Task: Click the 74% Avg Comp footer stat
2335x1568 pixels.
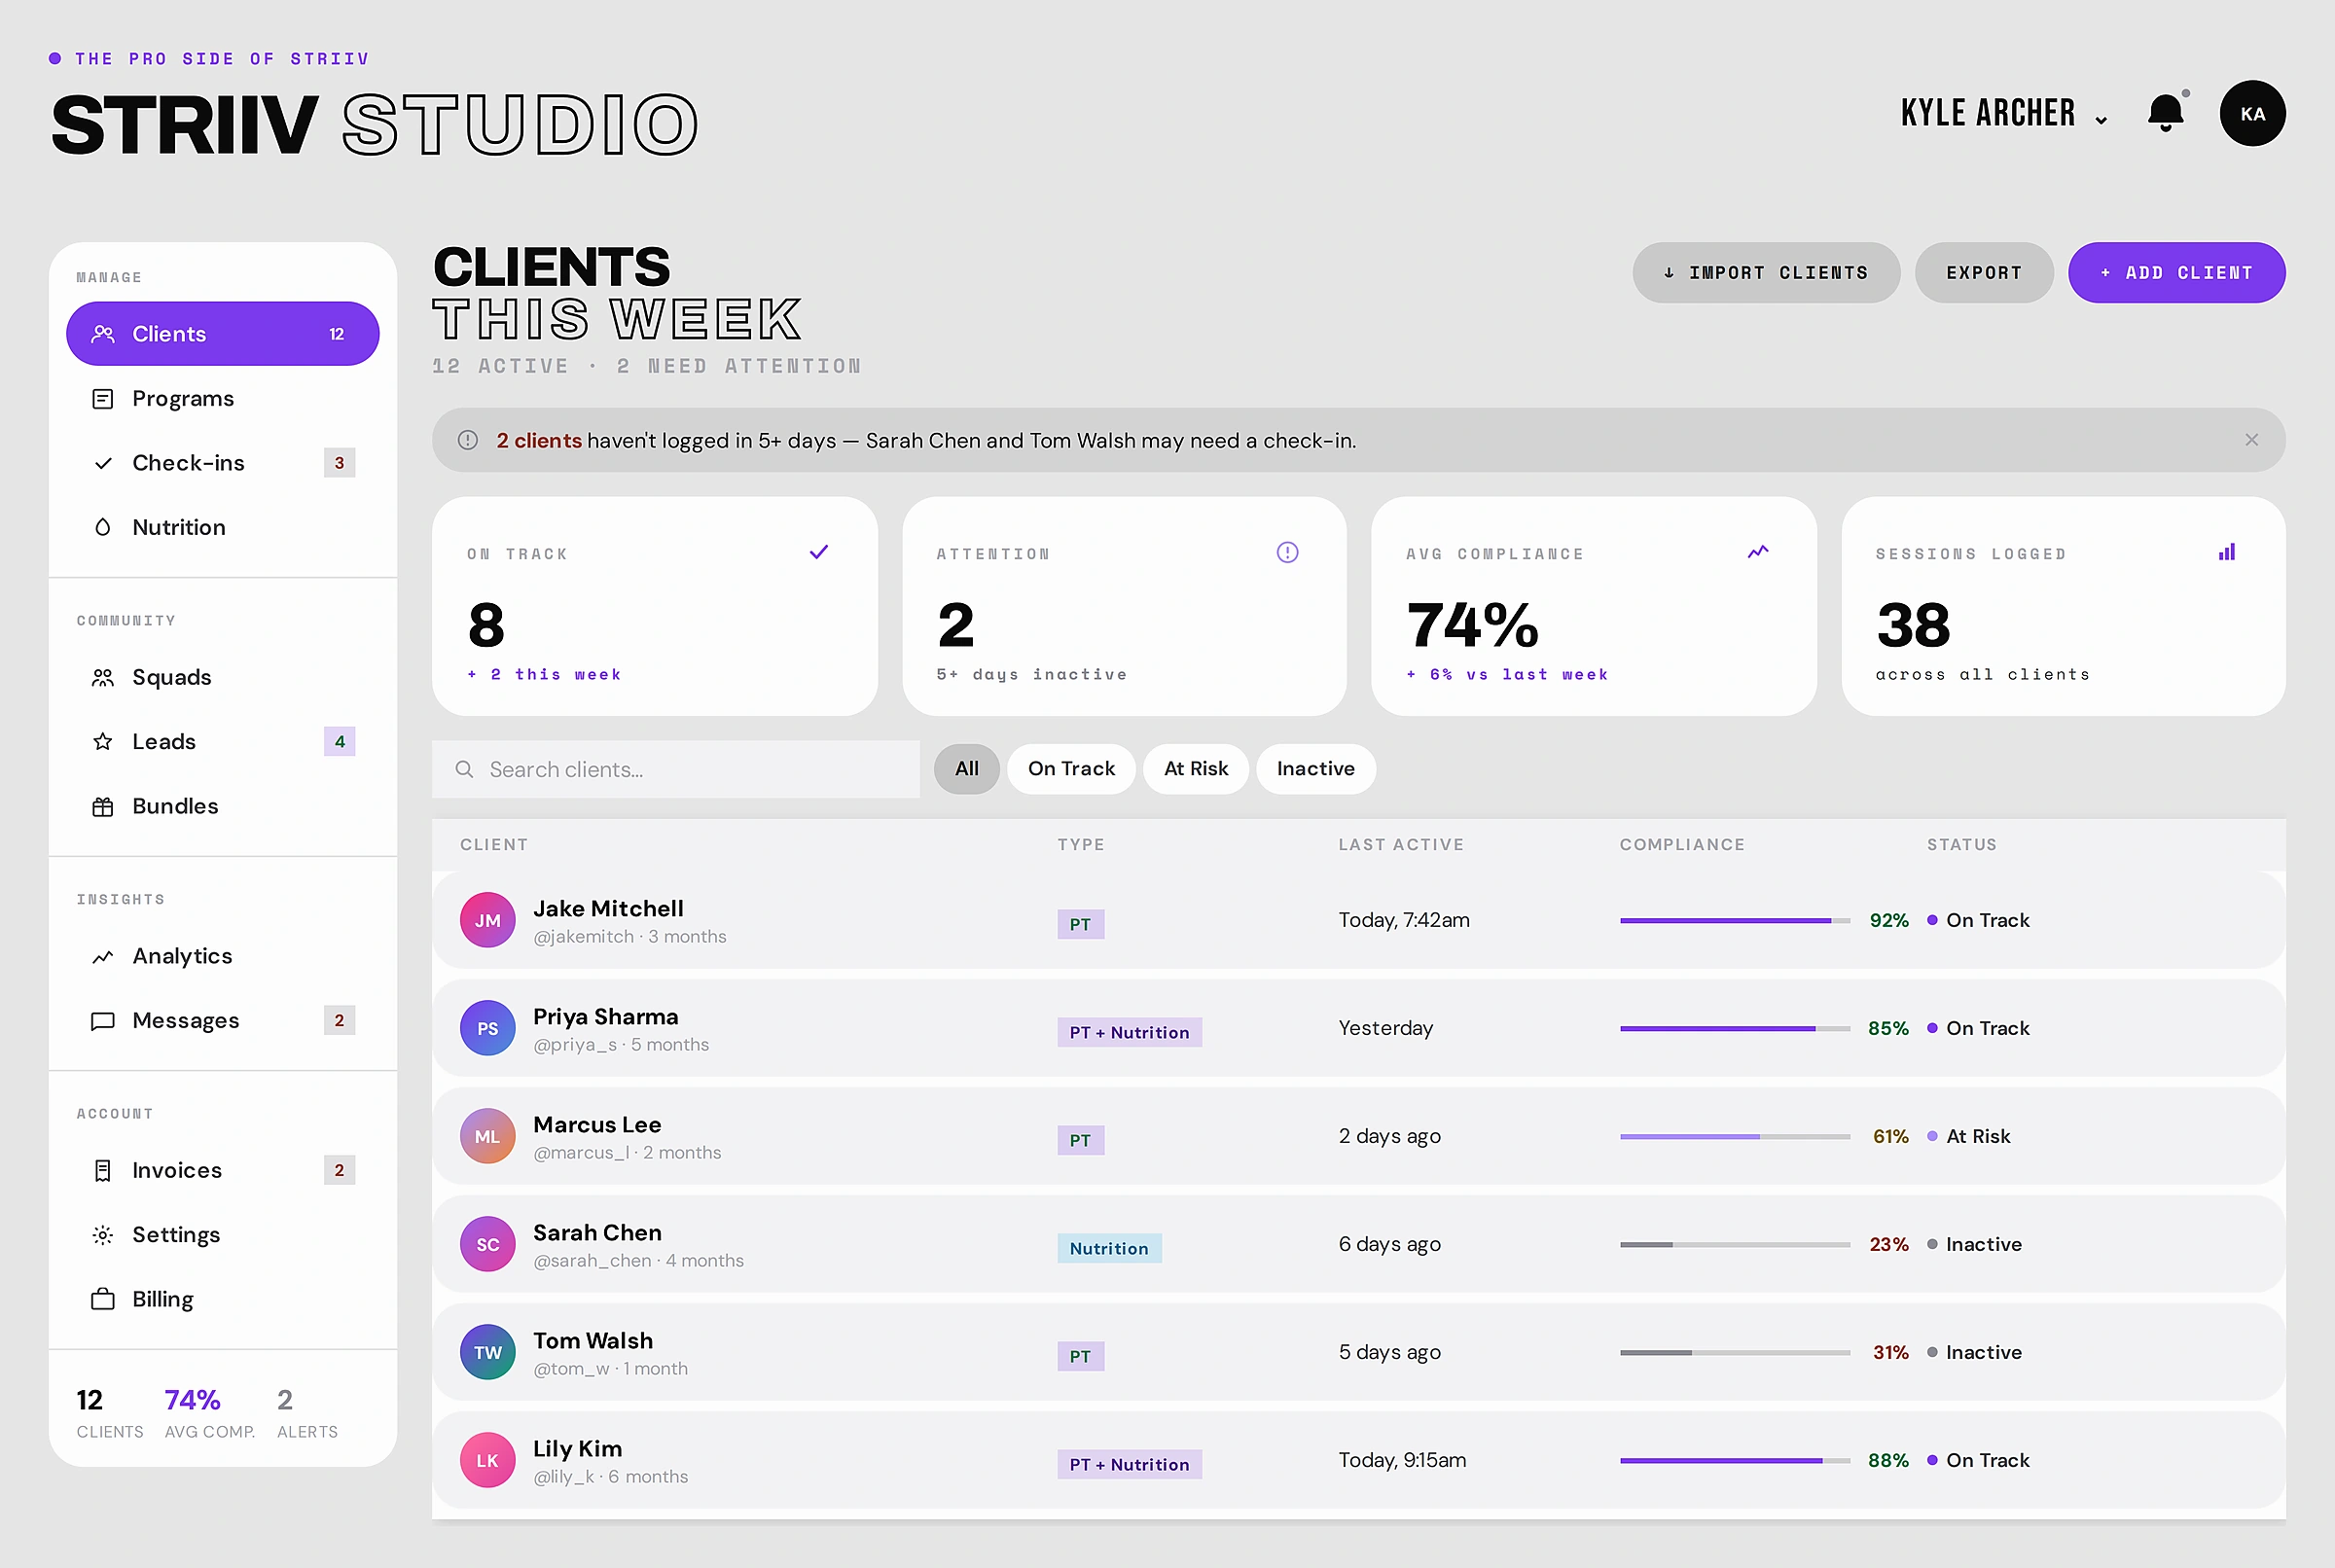Action: coord(210,1413)
